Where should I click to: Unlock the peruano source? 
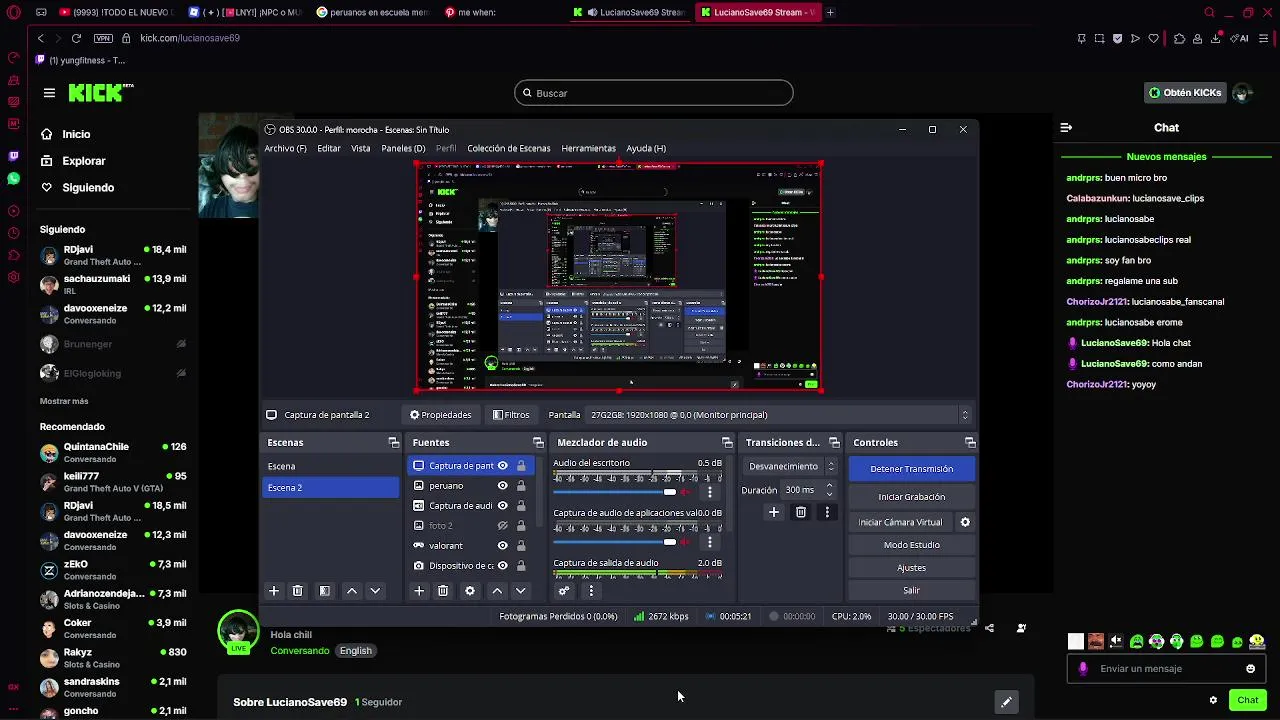click(x=521, y=486)
